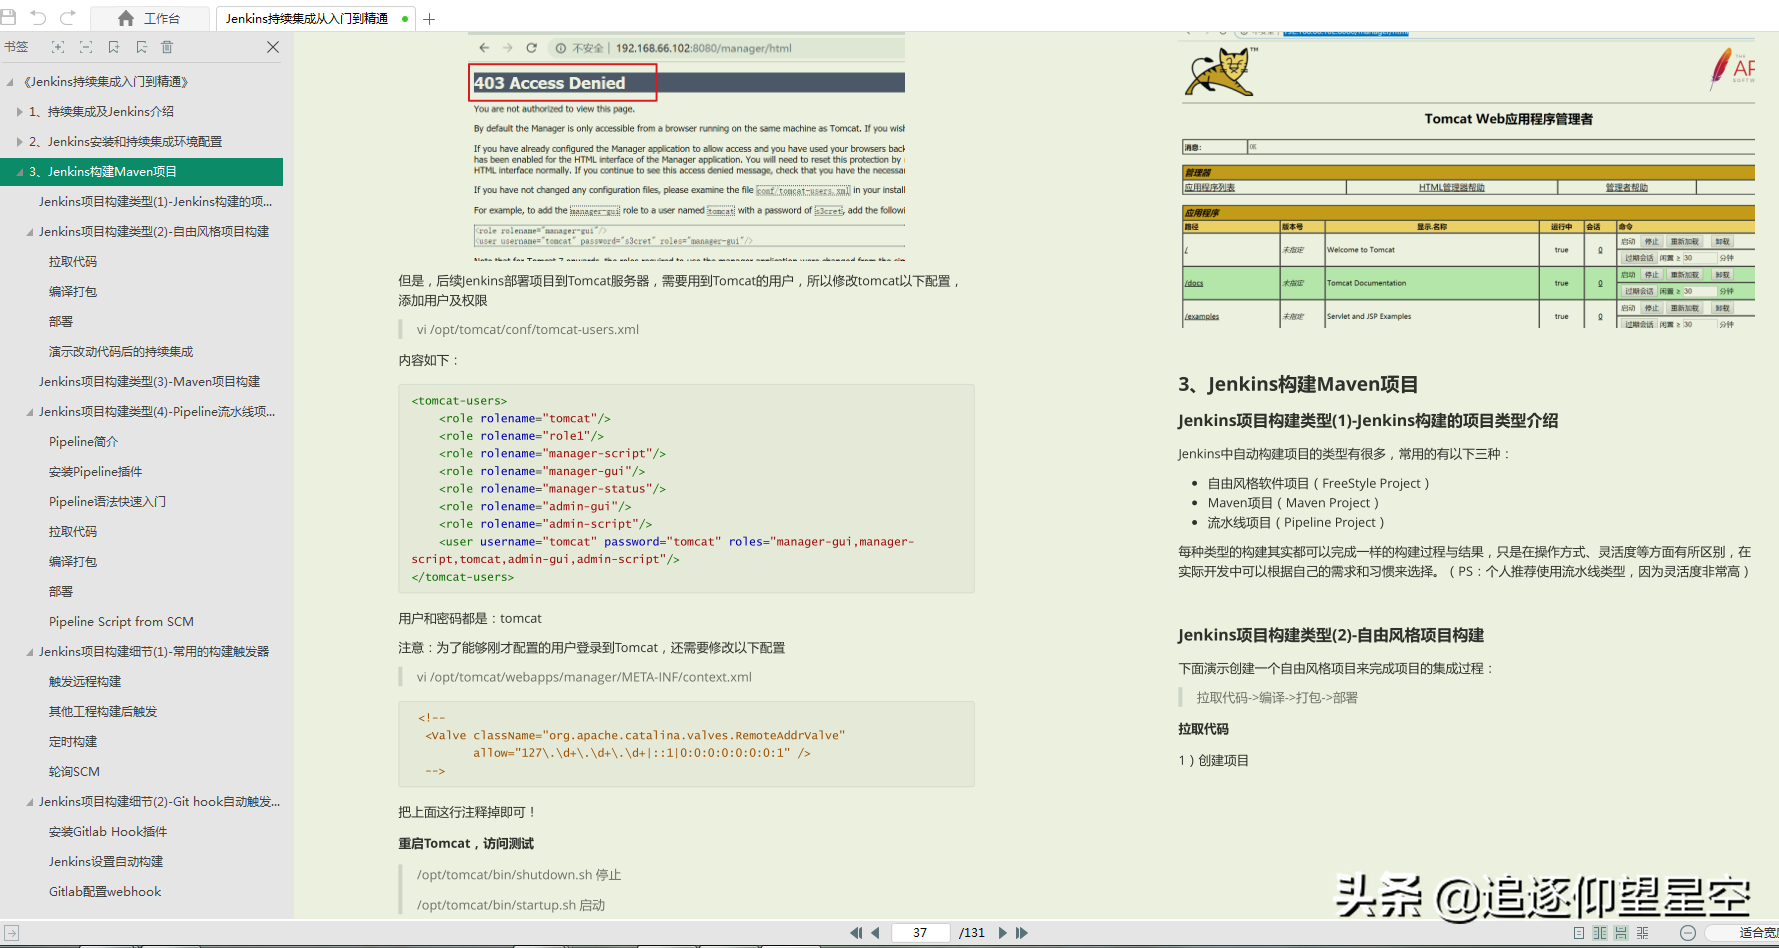Open bookmark 'Jenkins项目构建类型(1)-Jenkins构建的项...'

pyautogui.click(x=155, y=202)
